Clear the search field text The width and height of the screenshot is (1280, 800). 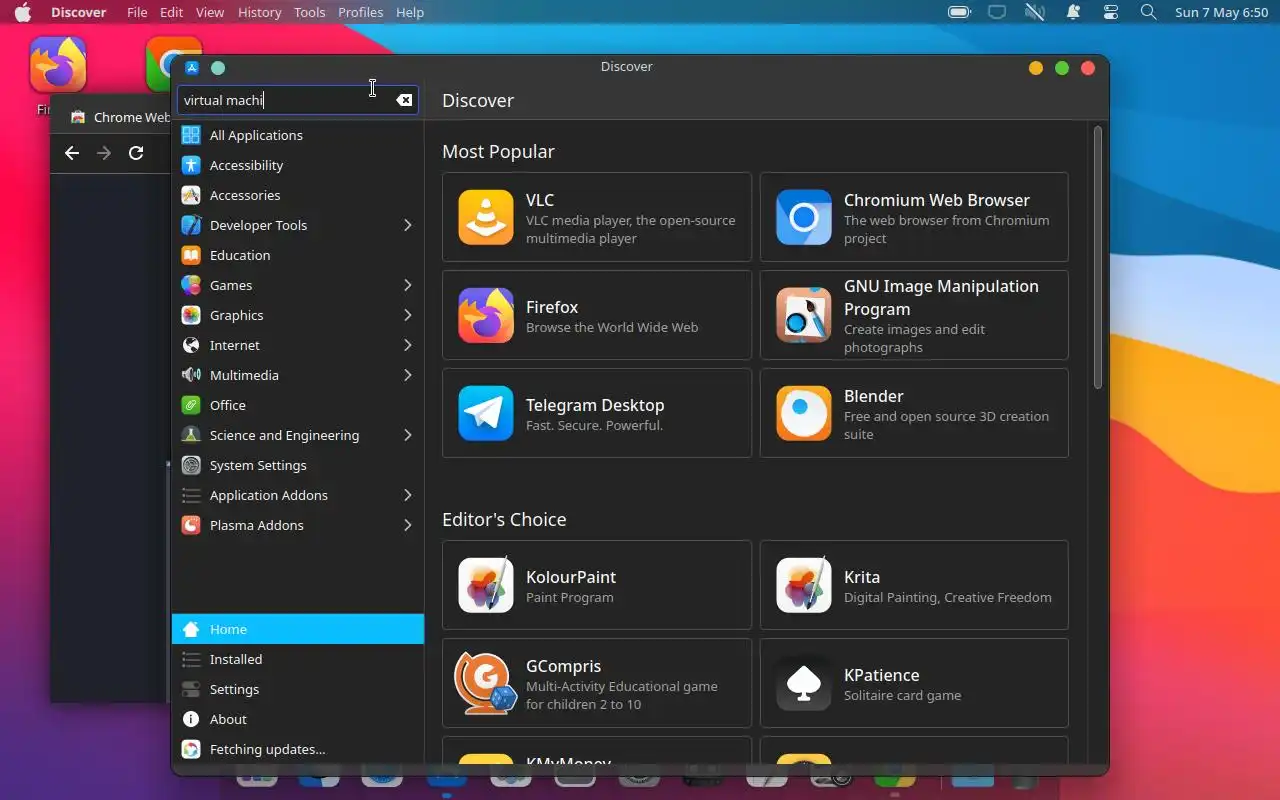click(404, 100)
